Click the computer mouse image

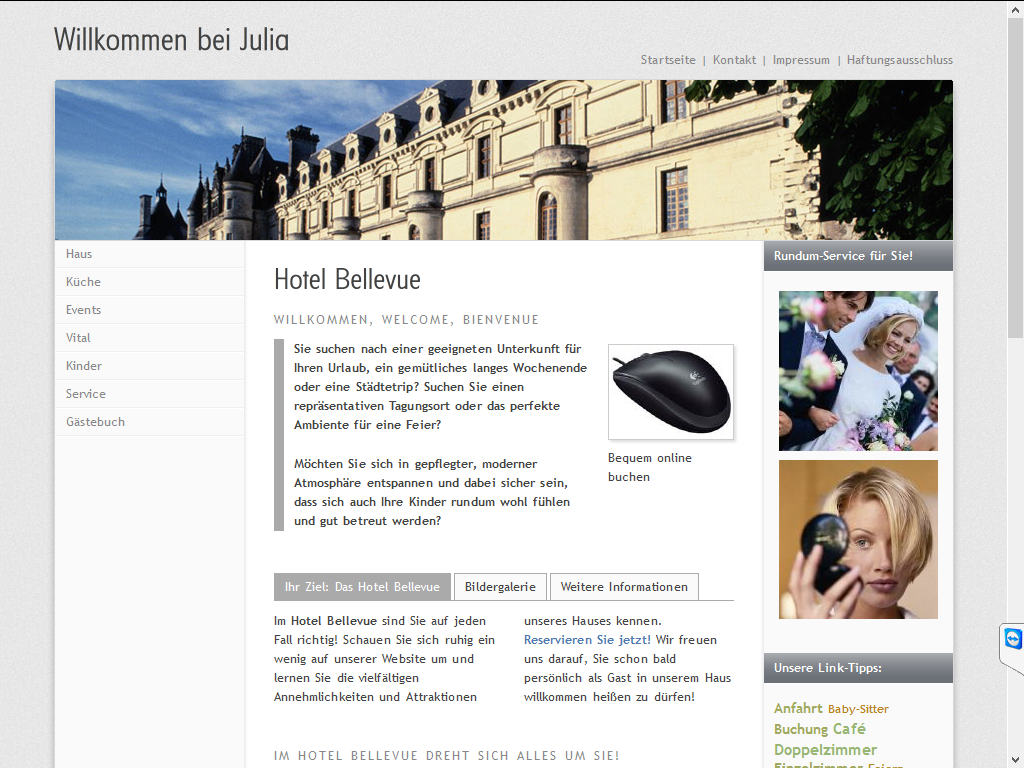pyautogui.click(x=671, y=392)
